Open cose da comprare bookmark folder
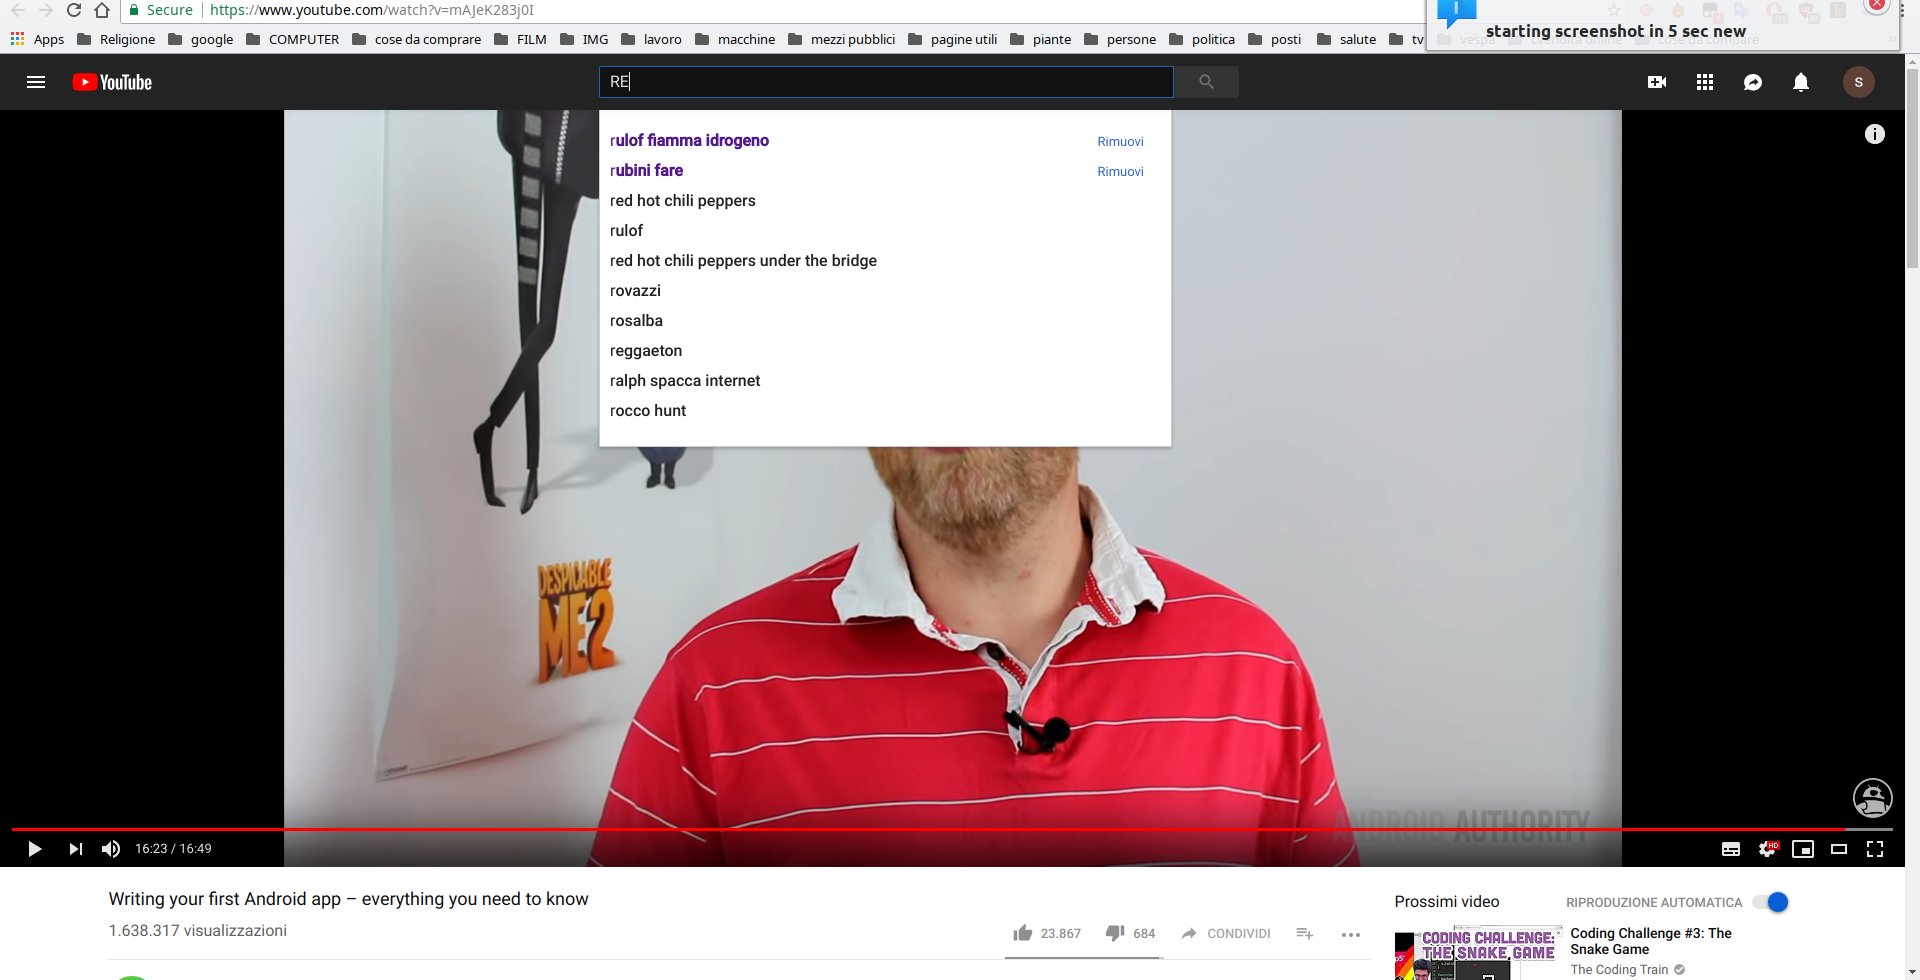The width and height of the screenshot is (1920, 980). click(x=416, y=39)
